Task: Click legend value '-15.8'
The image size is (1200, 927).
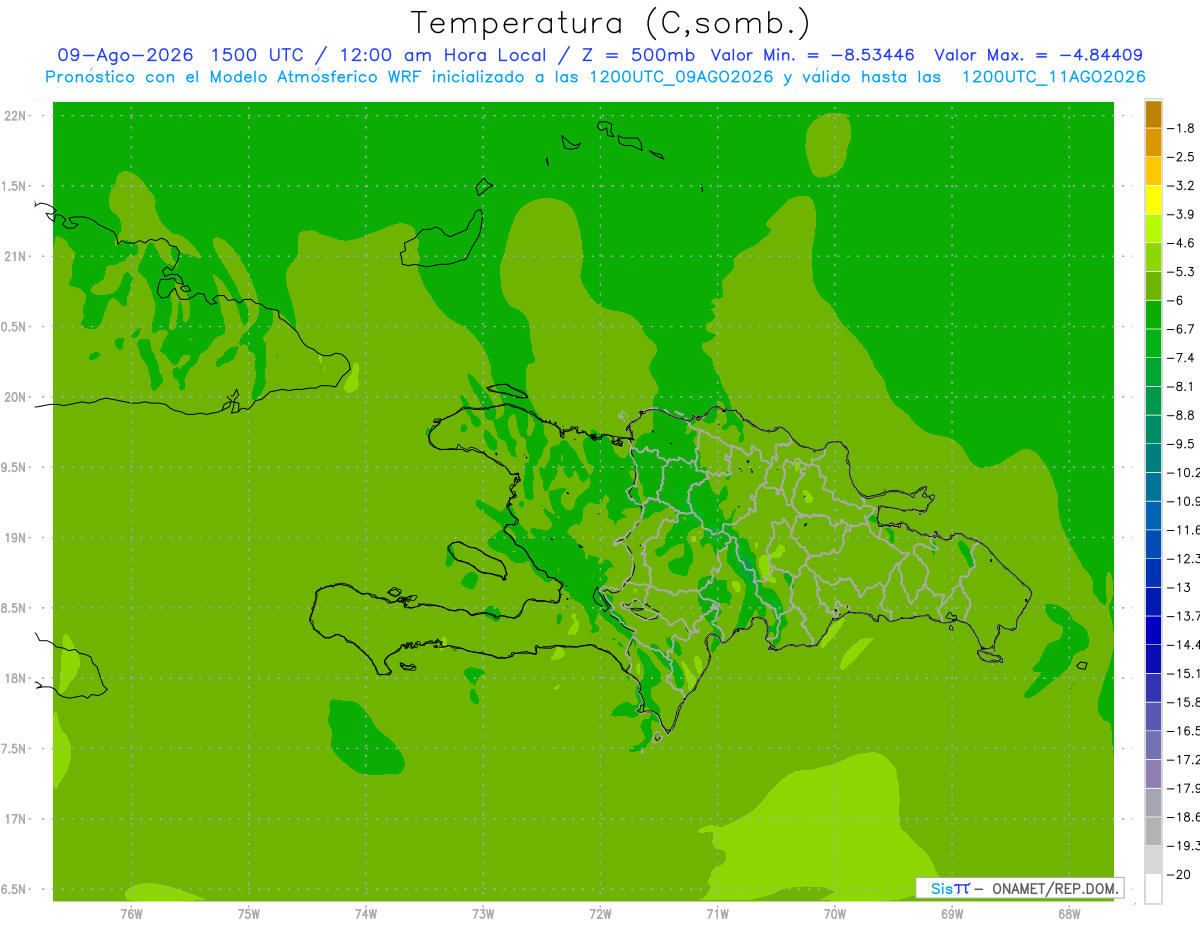Action: tap(1183, 702)
